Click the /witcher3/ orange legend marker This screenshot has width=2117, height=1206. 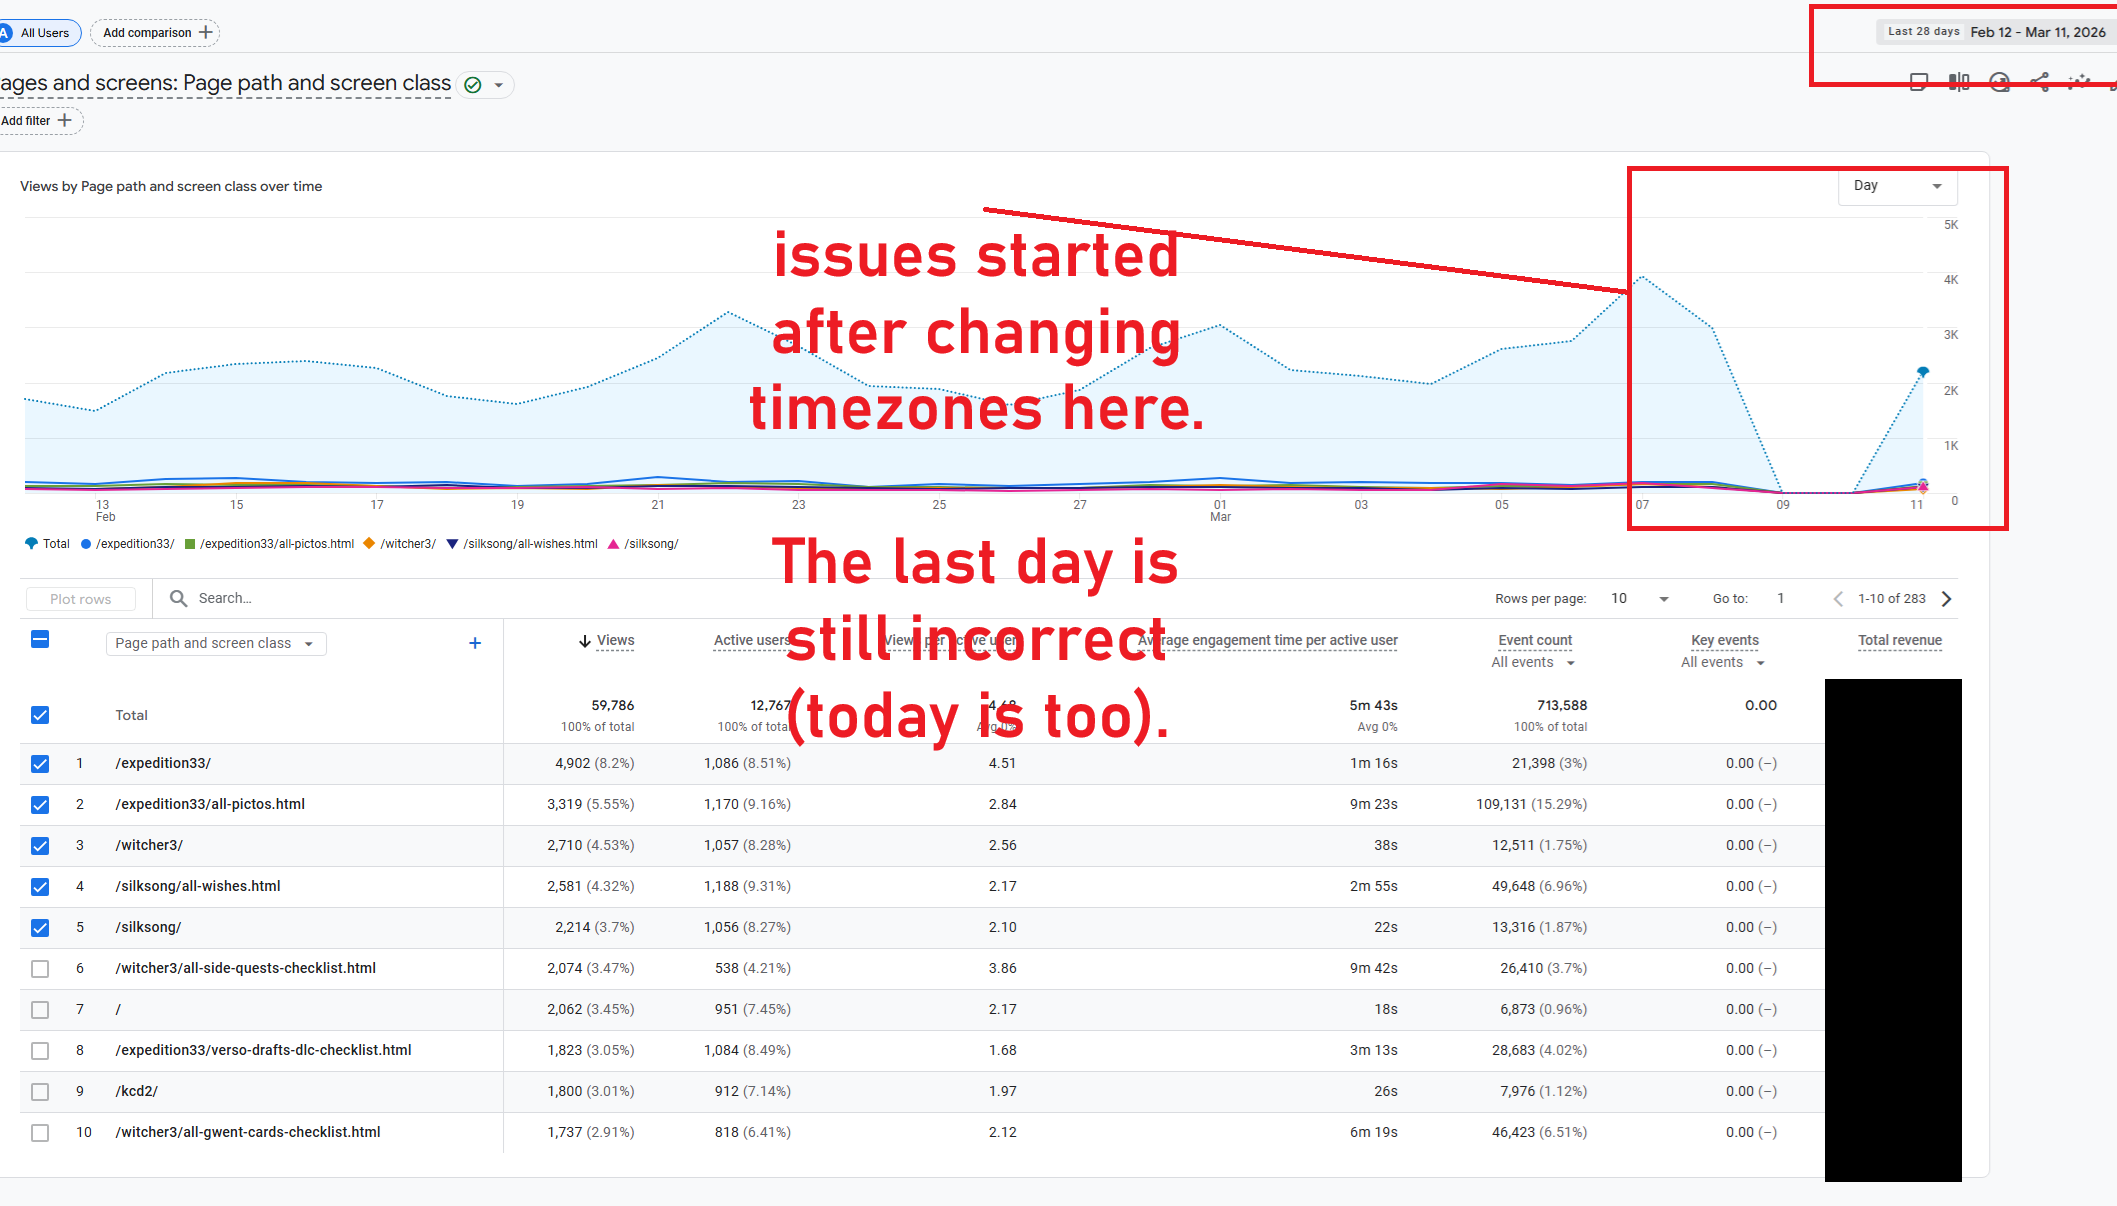point(369,544)
